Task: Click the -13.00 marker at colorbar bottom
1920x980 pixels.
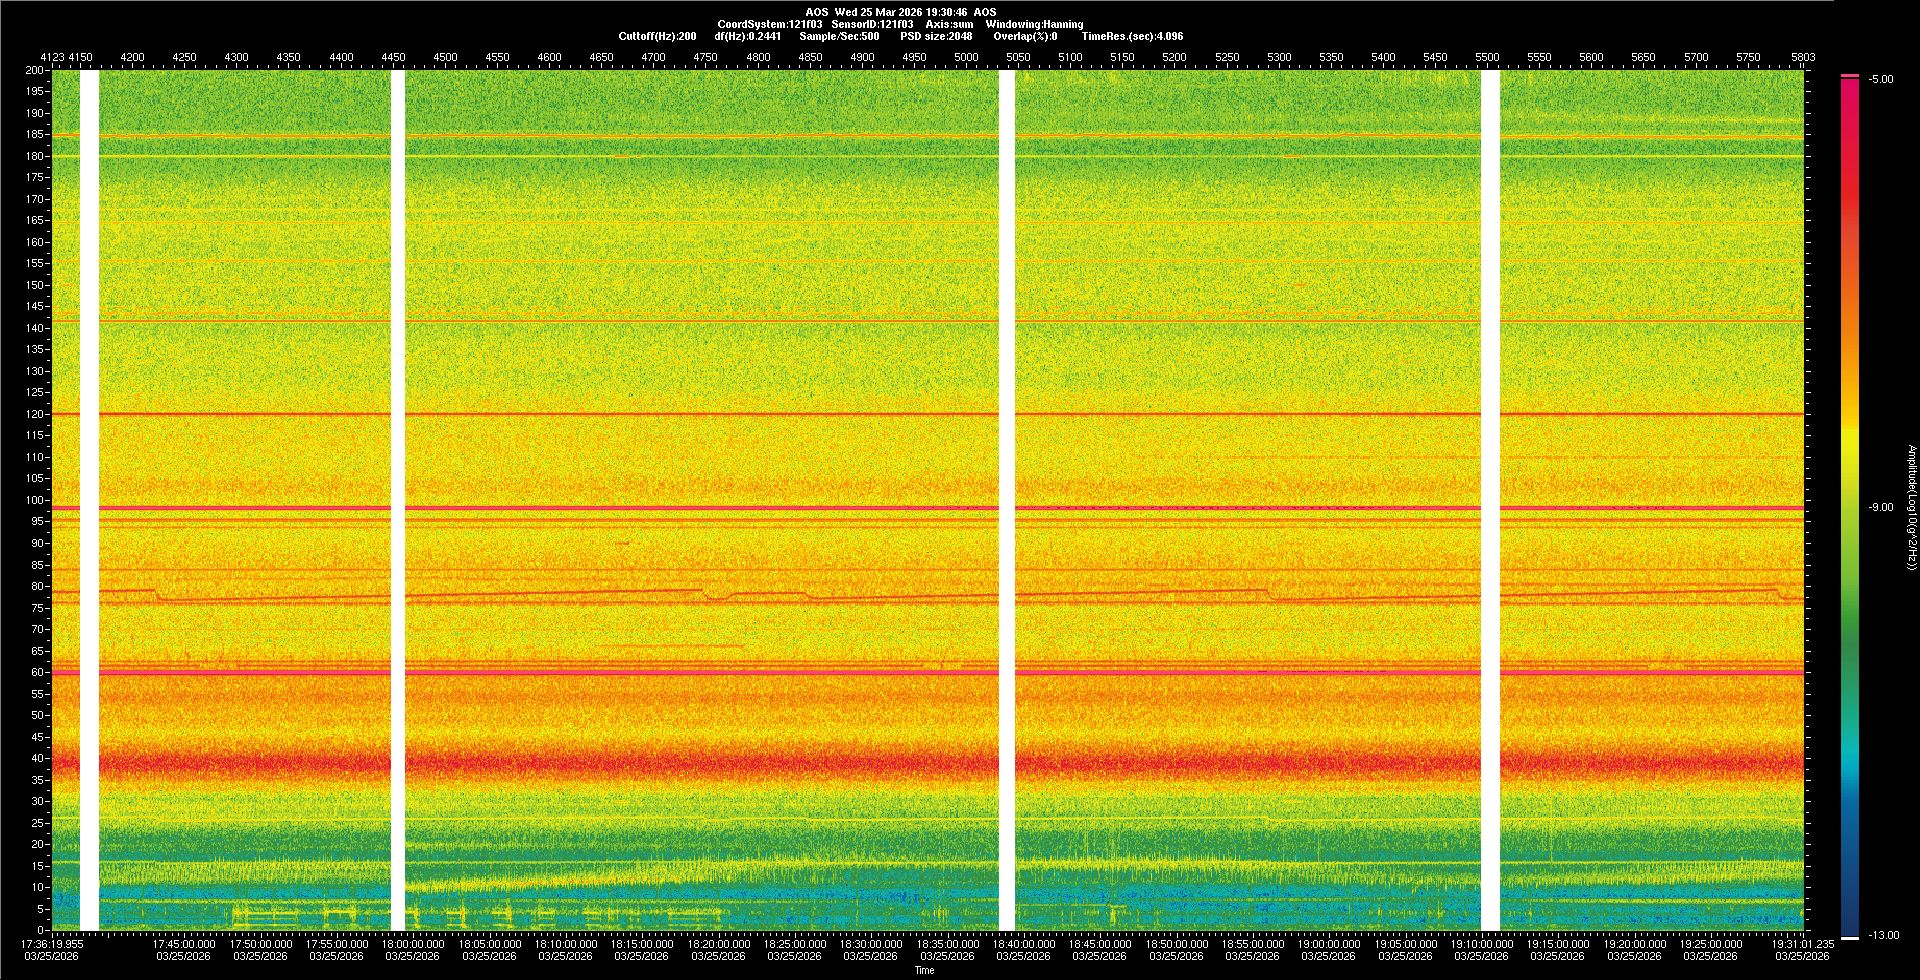Action: click(x=1882, y=935)
